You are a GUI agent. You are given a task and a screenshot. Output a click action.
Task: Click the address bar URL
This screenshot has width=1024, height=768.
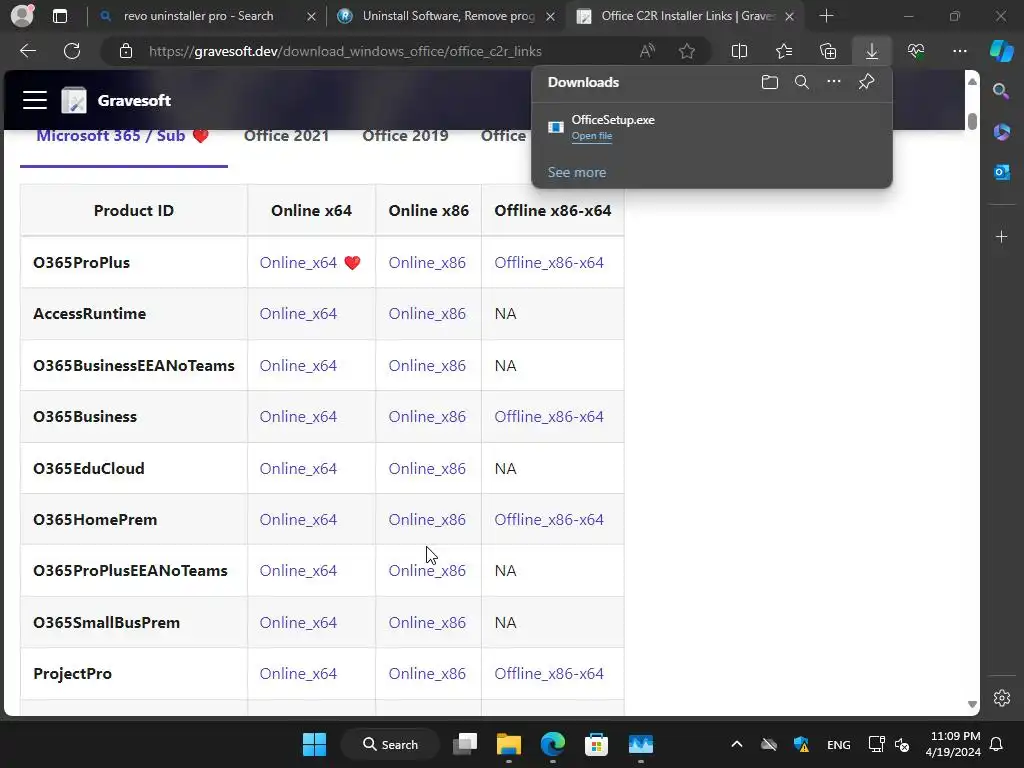pyautogui.click(x=345, y=51)
